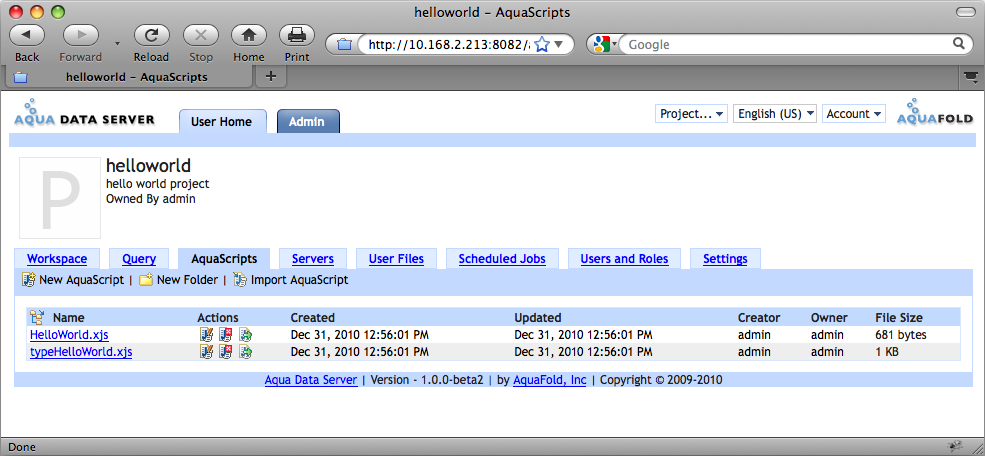Click the Stop loading button

201,35
